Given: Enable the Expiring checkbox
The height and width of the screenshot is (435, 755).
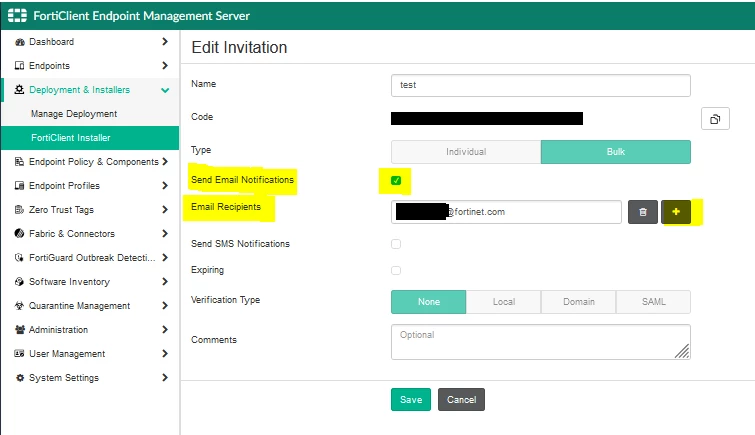Looking at the screenshot, I should tap(396, 270).
